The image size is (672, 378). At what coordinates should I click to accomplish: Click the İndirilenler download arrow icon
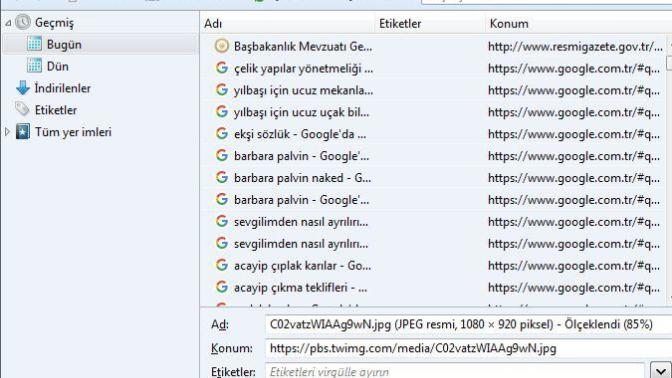click(23, 88)
